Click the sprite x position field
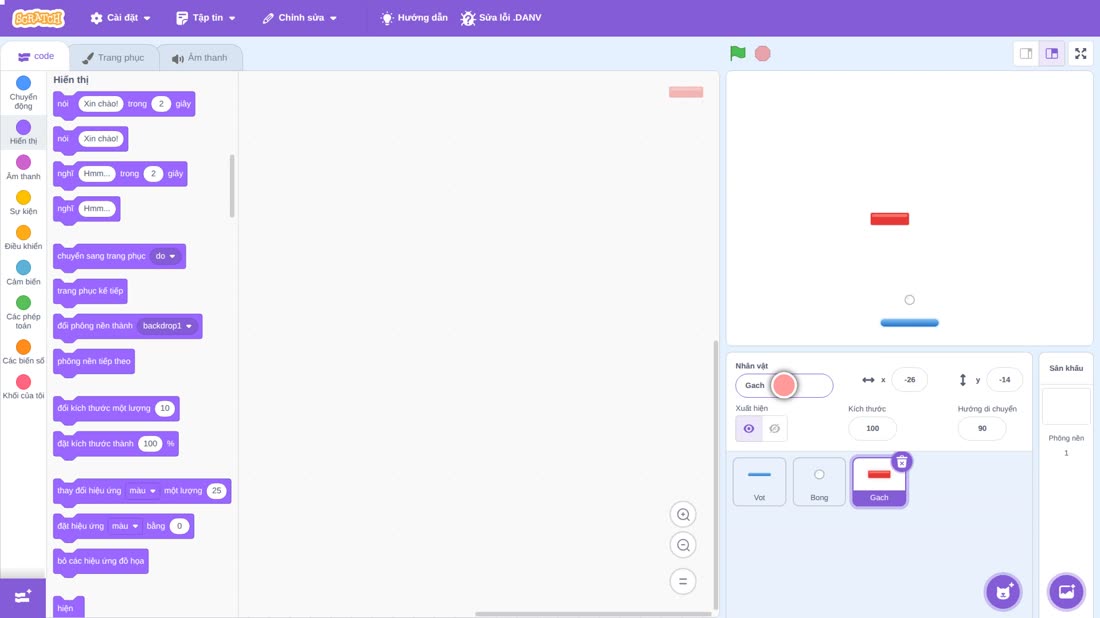The image size is (1100, 618). click(909, 379)
